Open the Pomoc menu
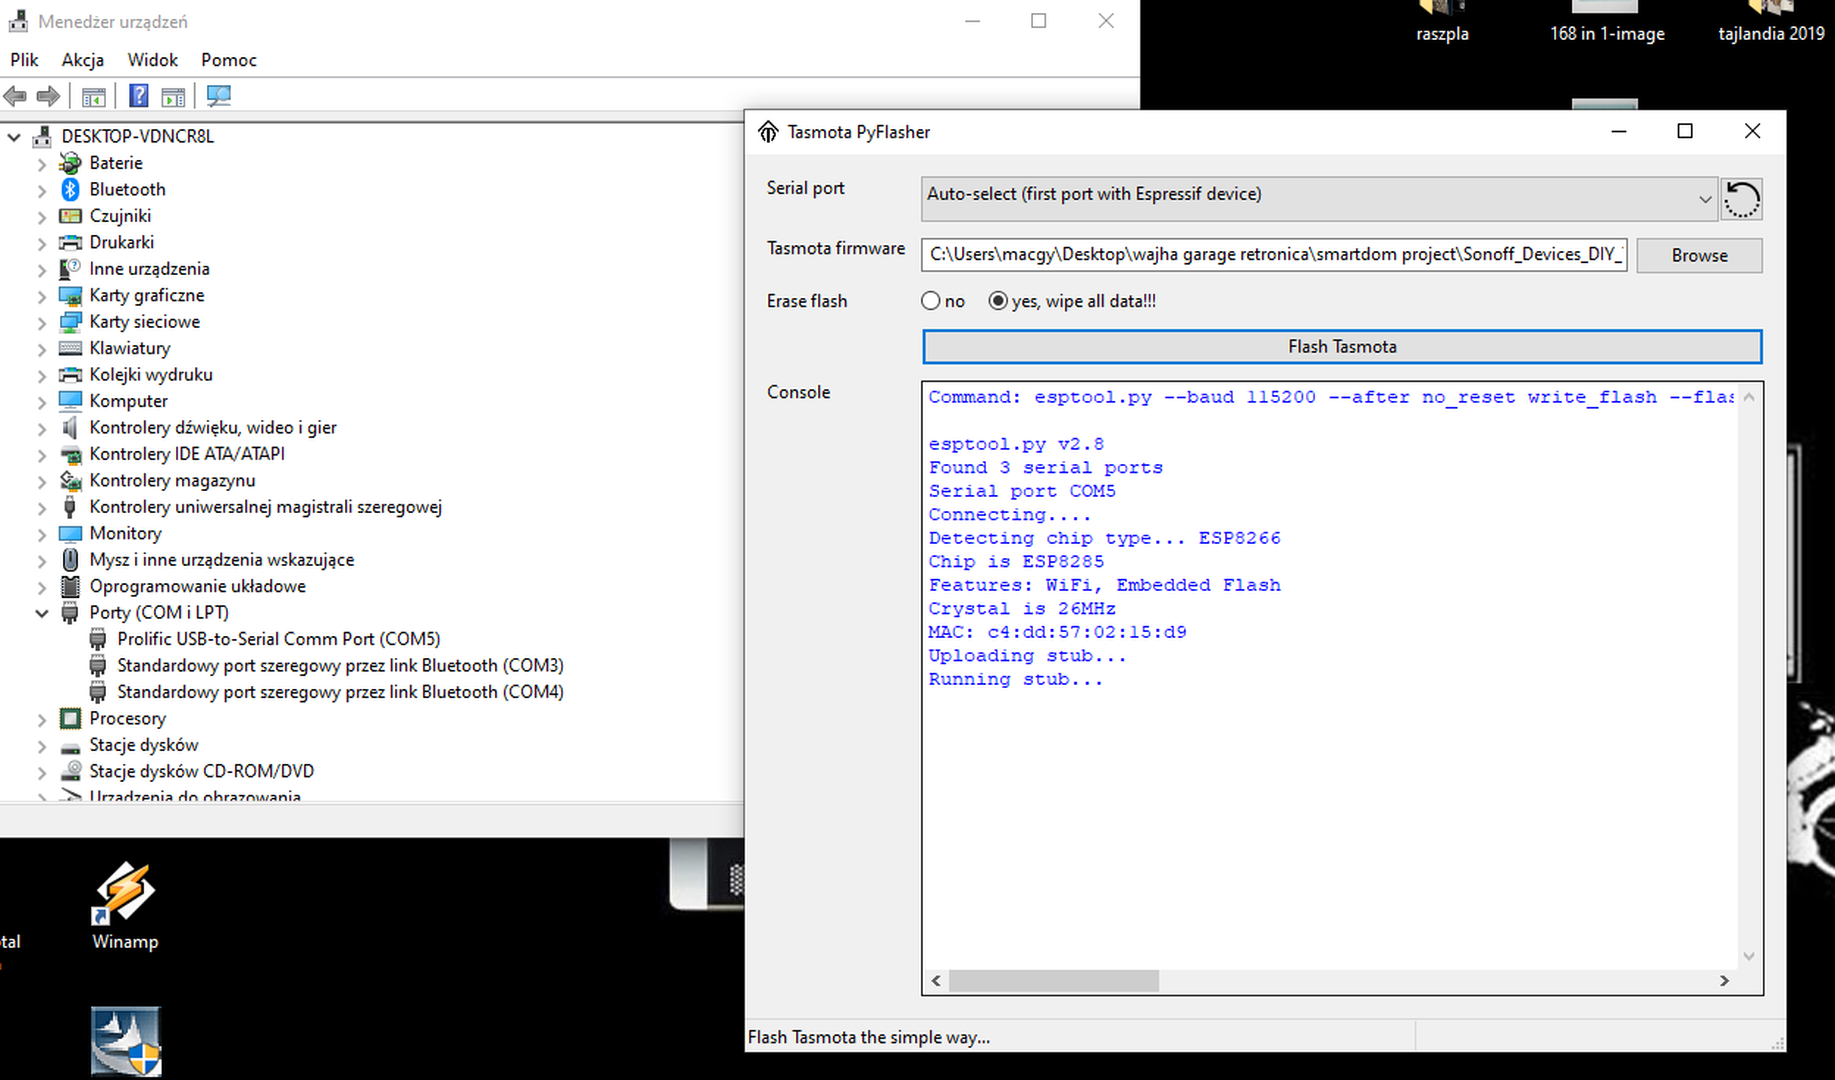This screenshot has height=1080, width=1835. click(229, 60)
